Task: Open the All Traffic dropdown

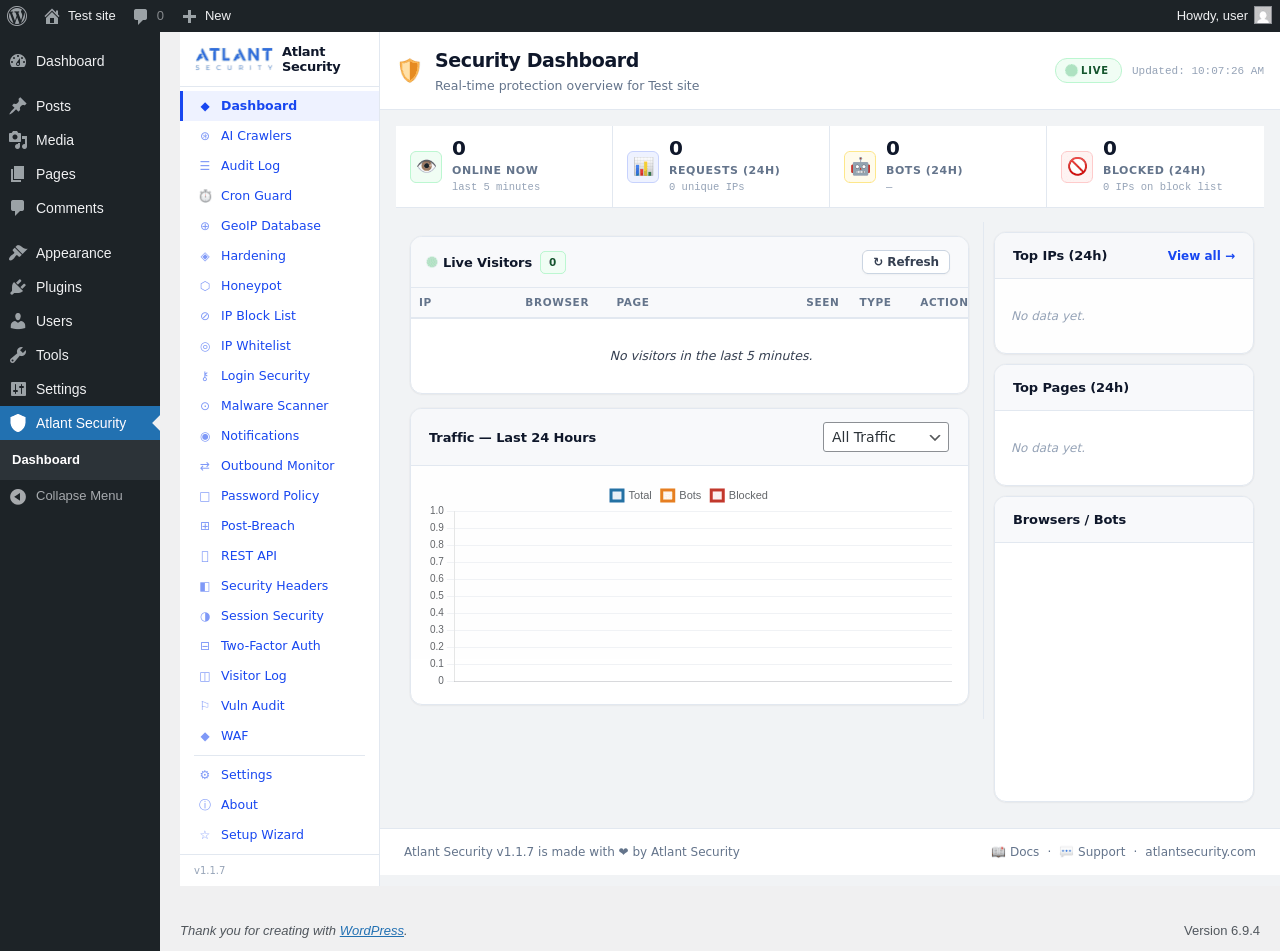Action: coord(886,437)
